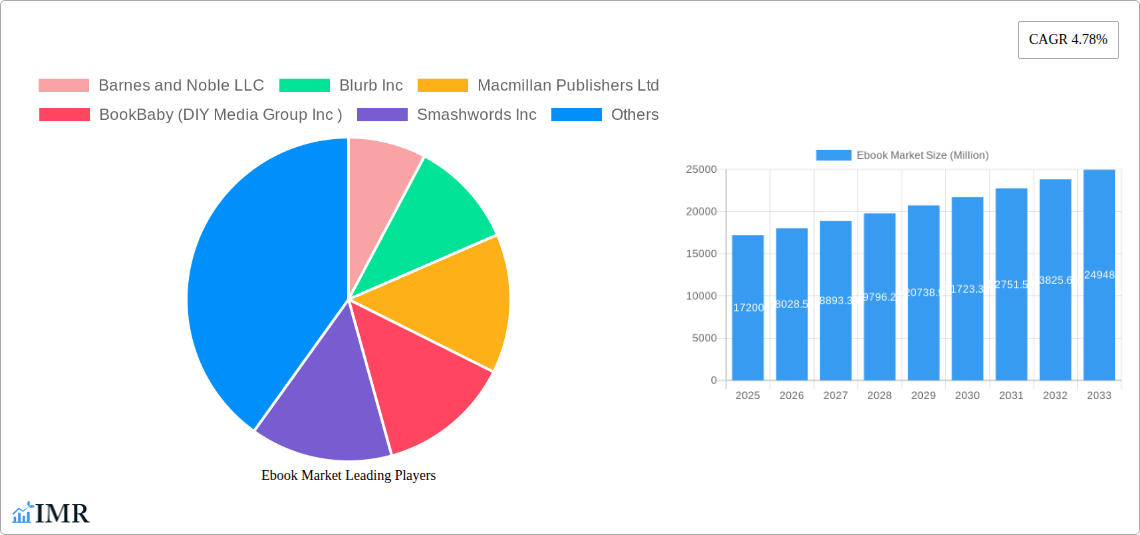Click the 10000 y-axis label
The image size is (1140, 535).
(701, 296)
